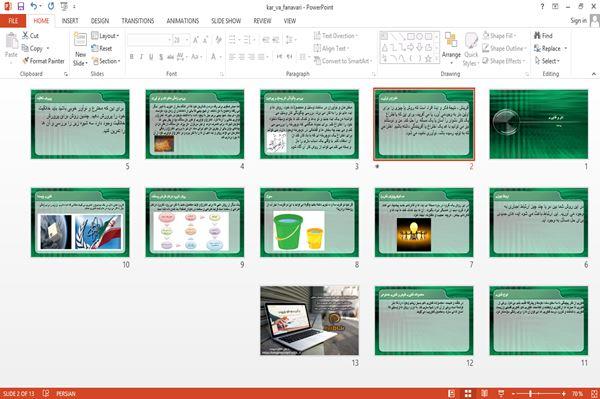Toggle Underline formatting button

[x=151, y=57]
